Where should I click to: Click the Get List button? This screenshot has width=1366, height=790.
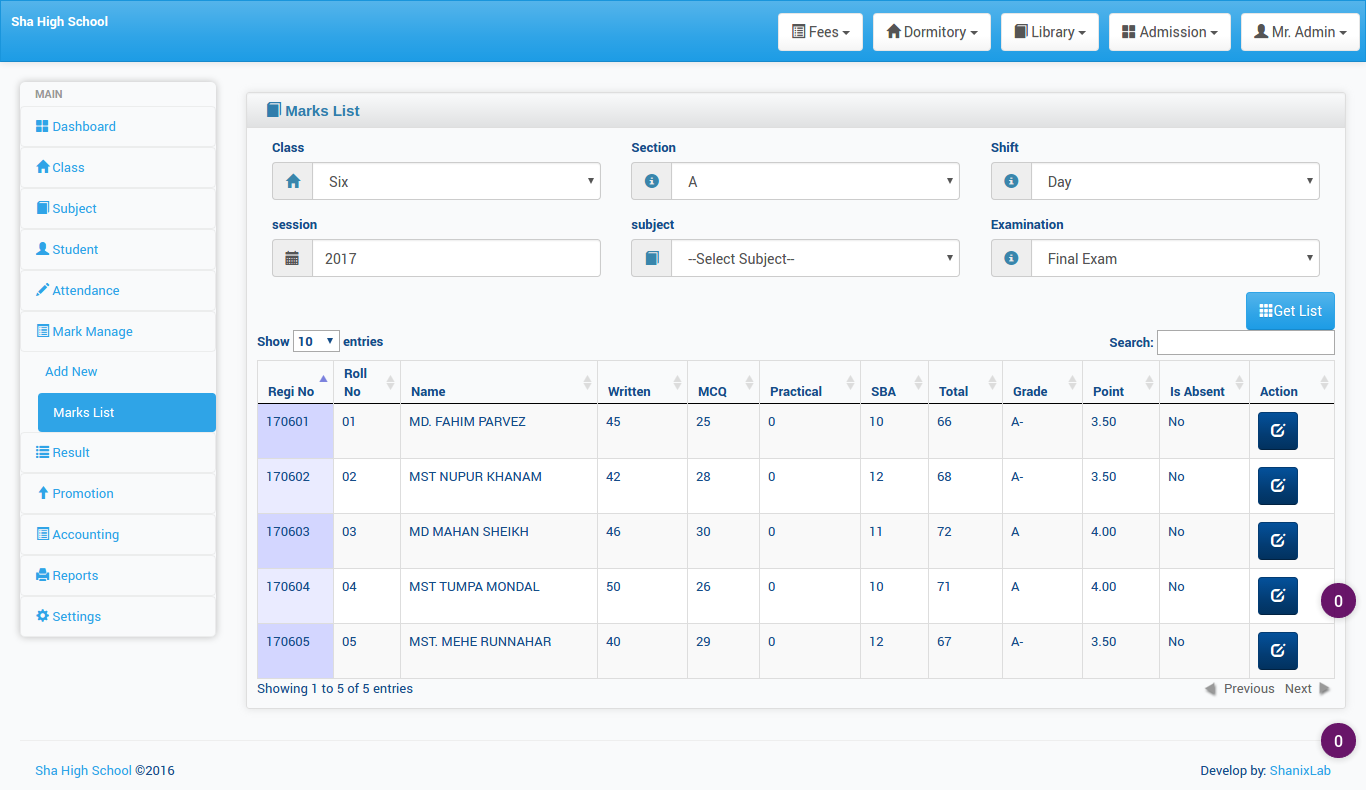click(x=1290, y=311)
